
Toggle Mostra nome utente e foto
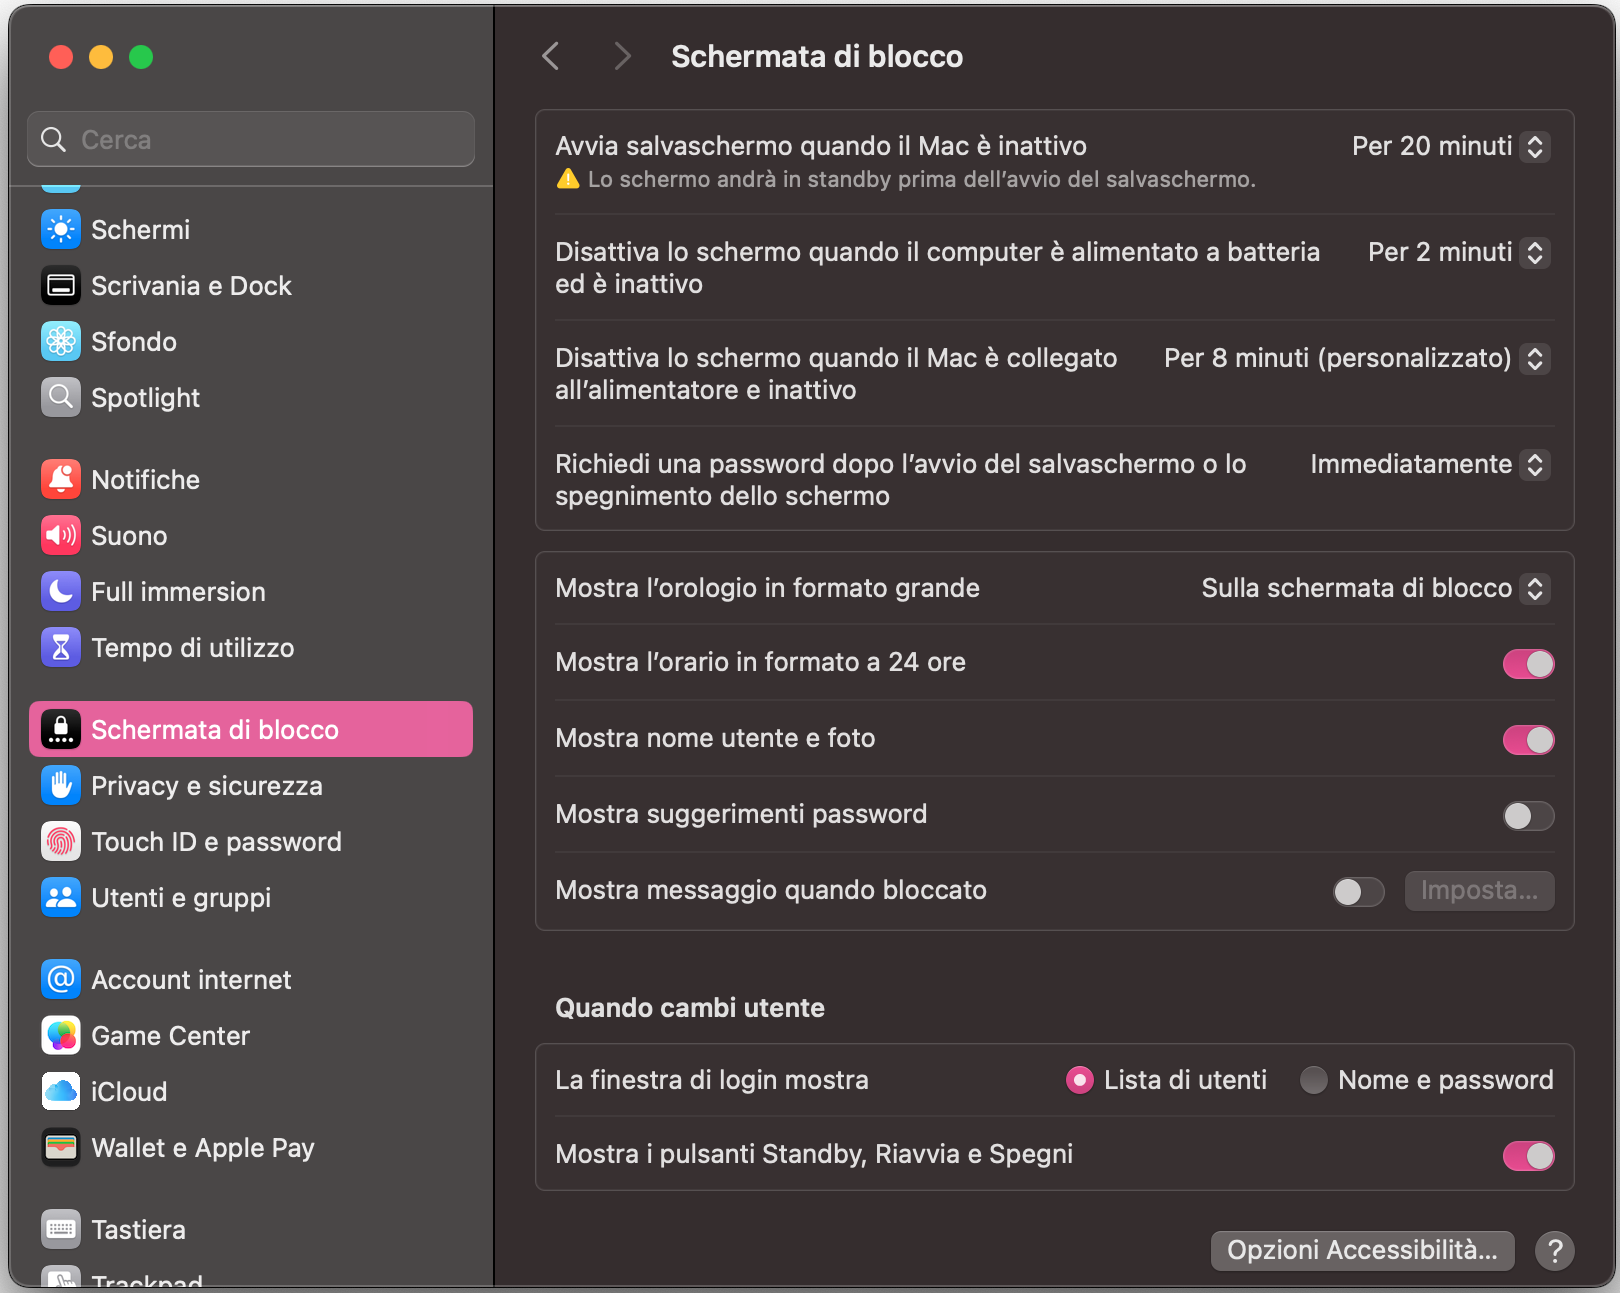pos(1528,739)
